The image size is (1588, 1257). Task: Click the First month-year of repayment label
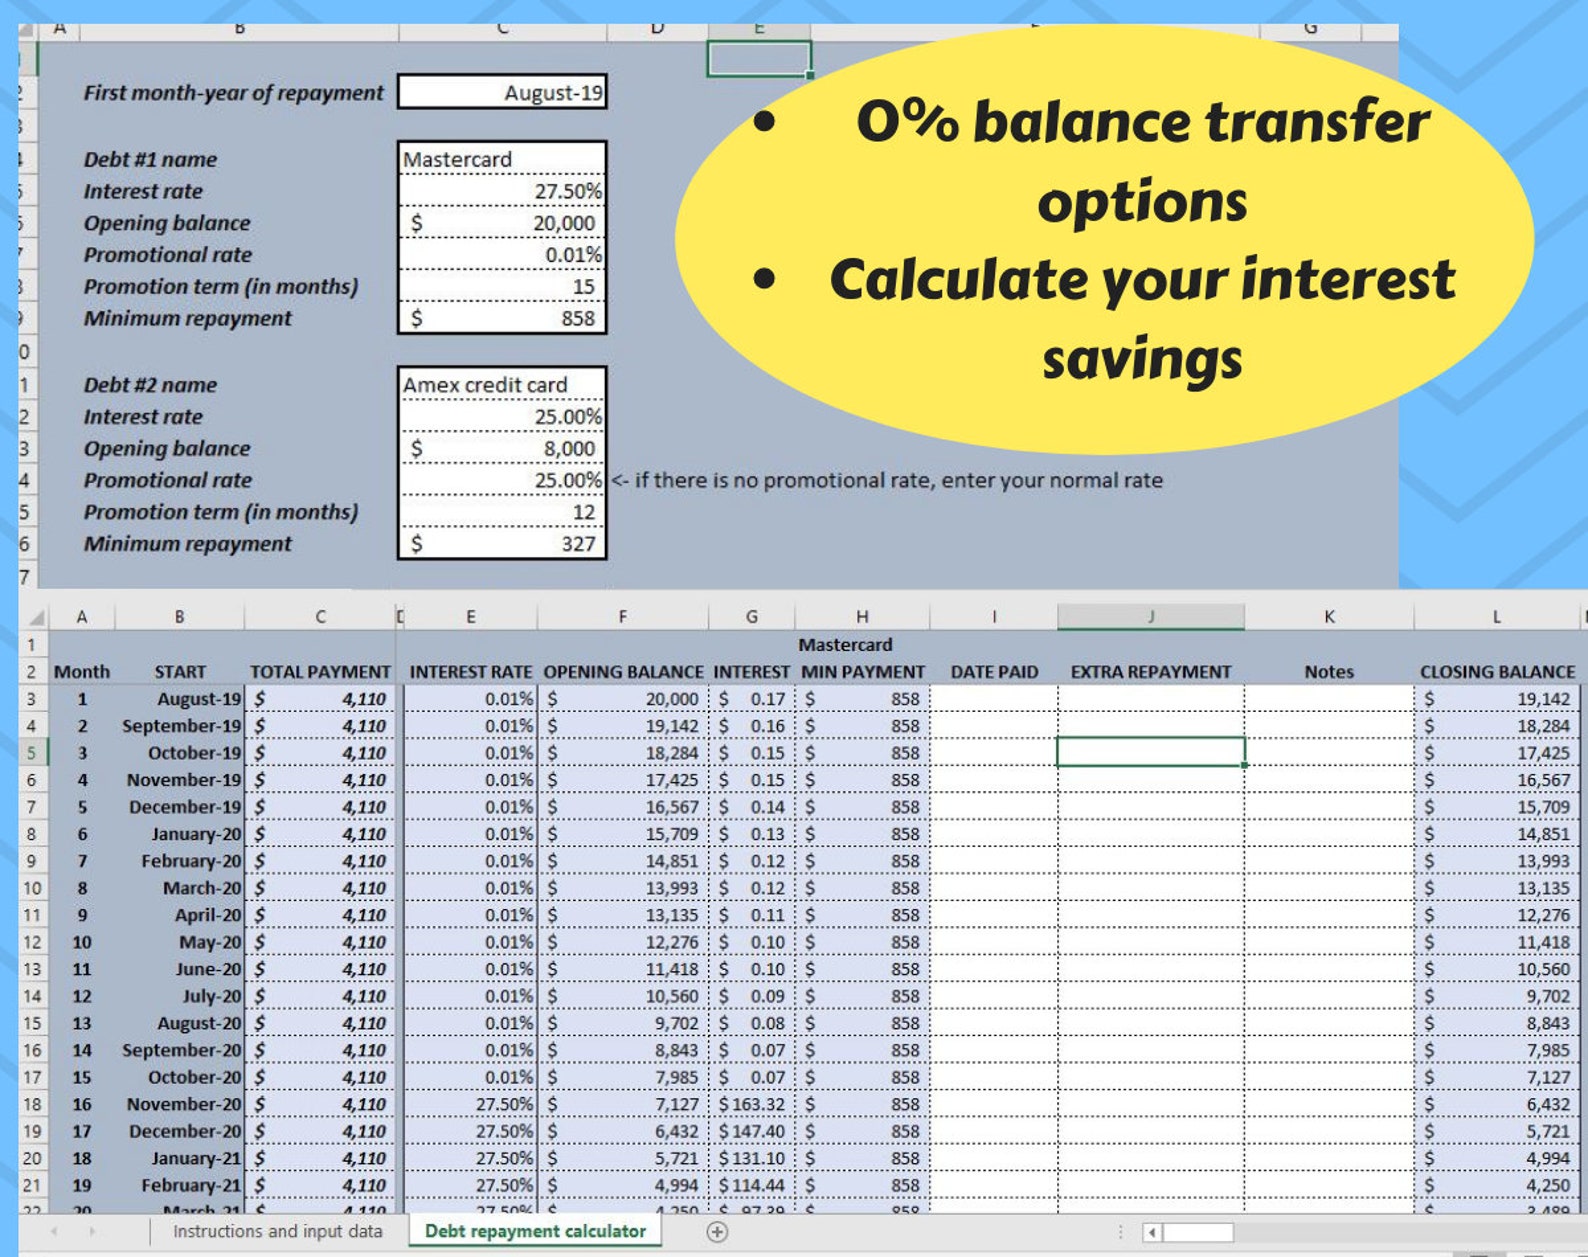coord(233,92)
